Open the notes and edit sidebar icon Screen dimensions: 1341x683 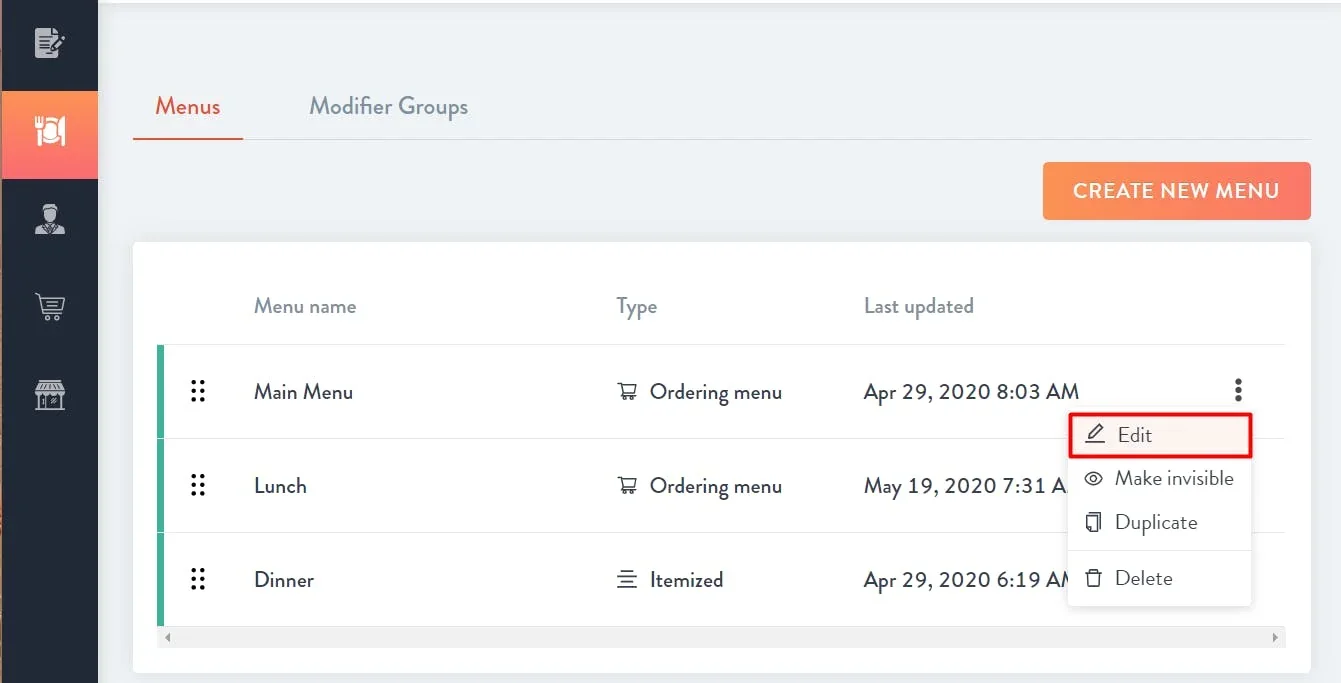(49, 43)
